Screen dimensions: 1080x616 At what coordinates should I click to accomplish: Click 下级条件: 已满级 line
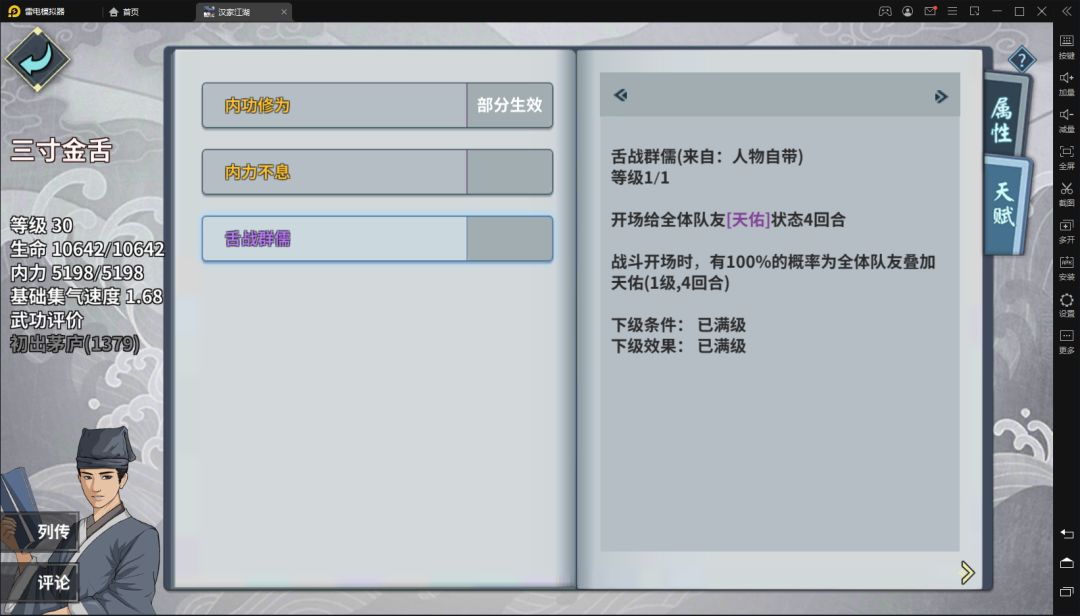pyautogui.click(x=678, y=325)
